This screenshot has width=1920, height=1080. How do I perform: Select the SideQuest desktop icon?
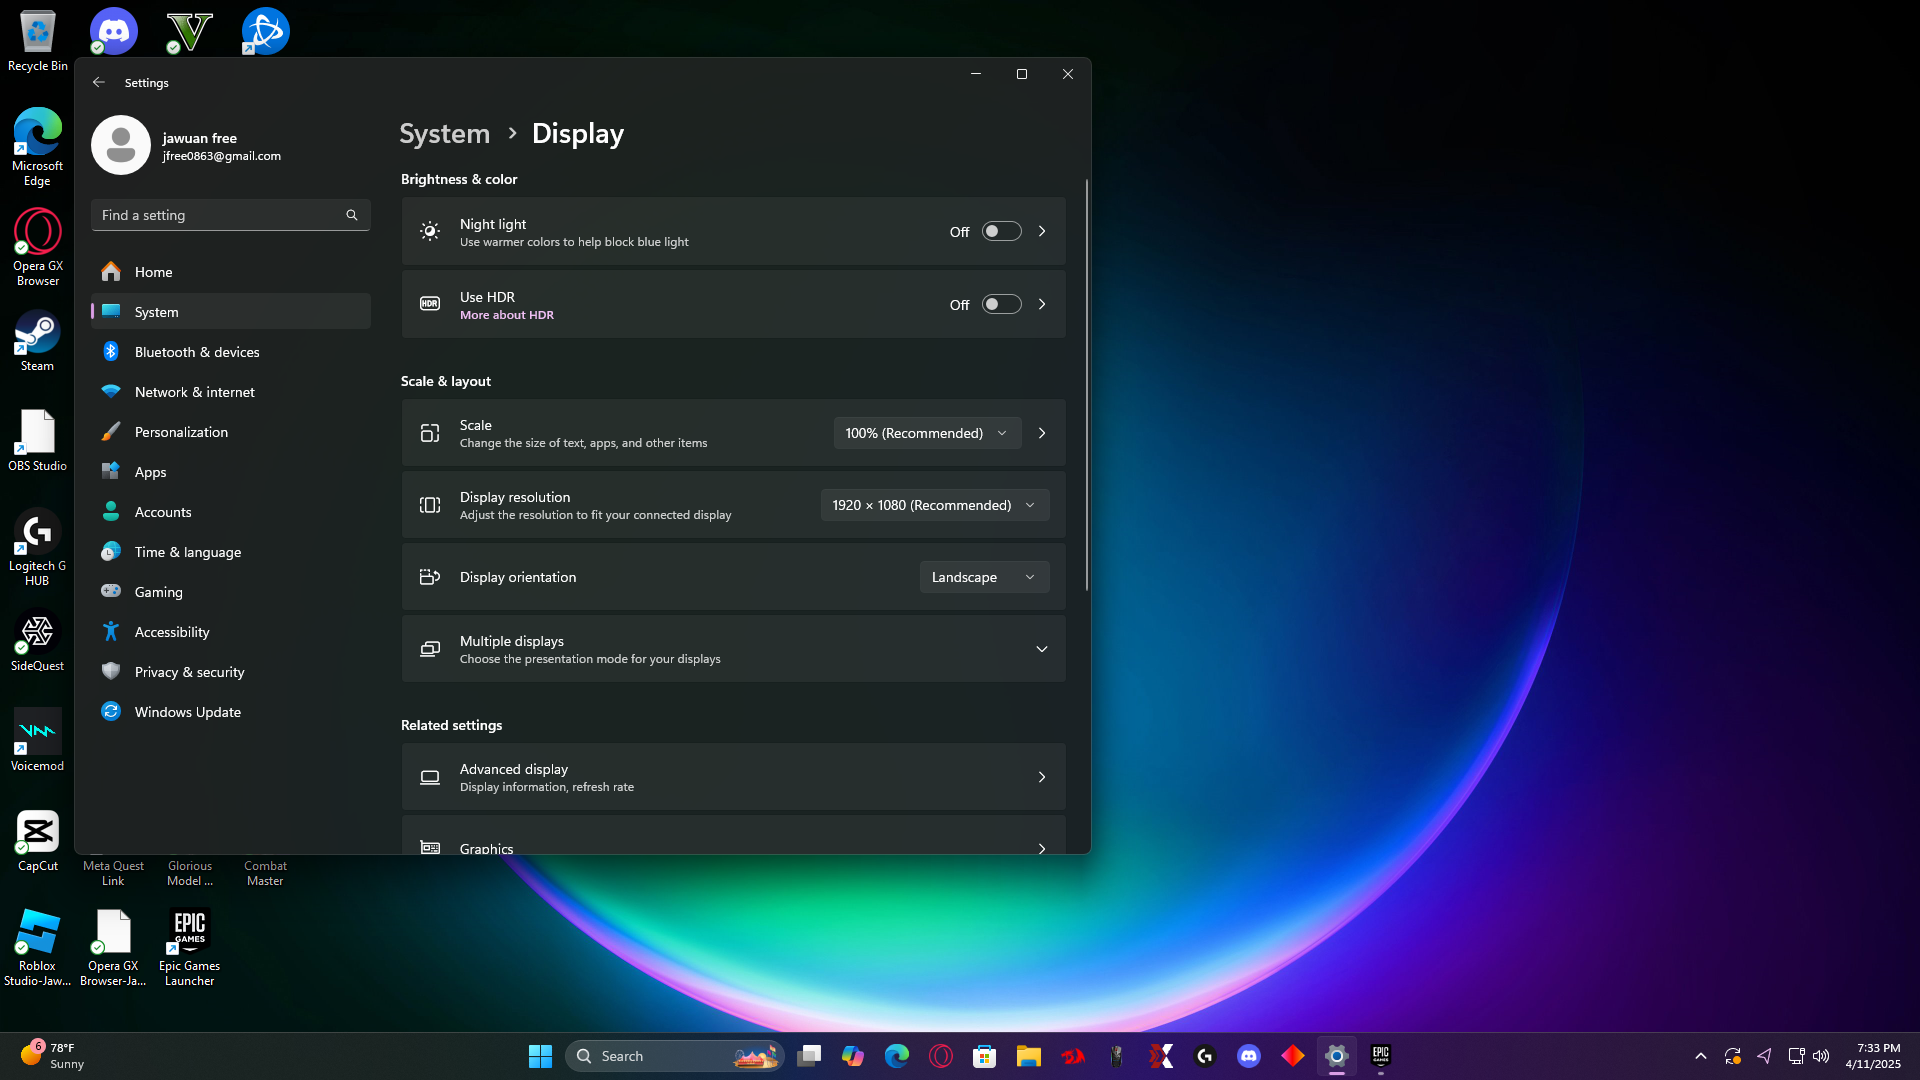pos(37,641)
